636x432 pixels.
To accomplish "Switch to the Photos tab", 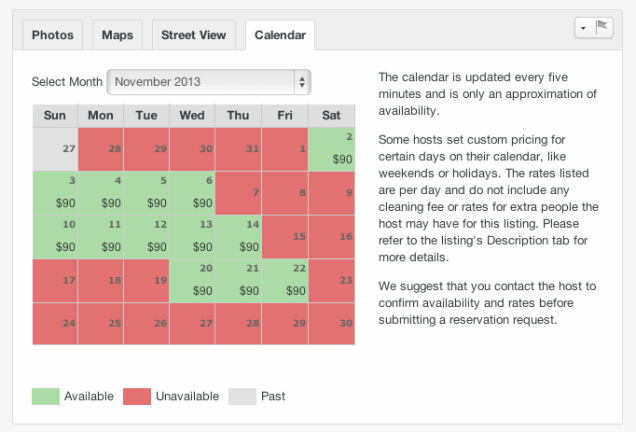I will 52,35.
